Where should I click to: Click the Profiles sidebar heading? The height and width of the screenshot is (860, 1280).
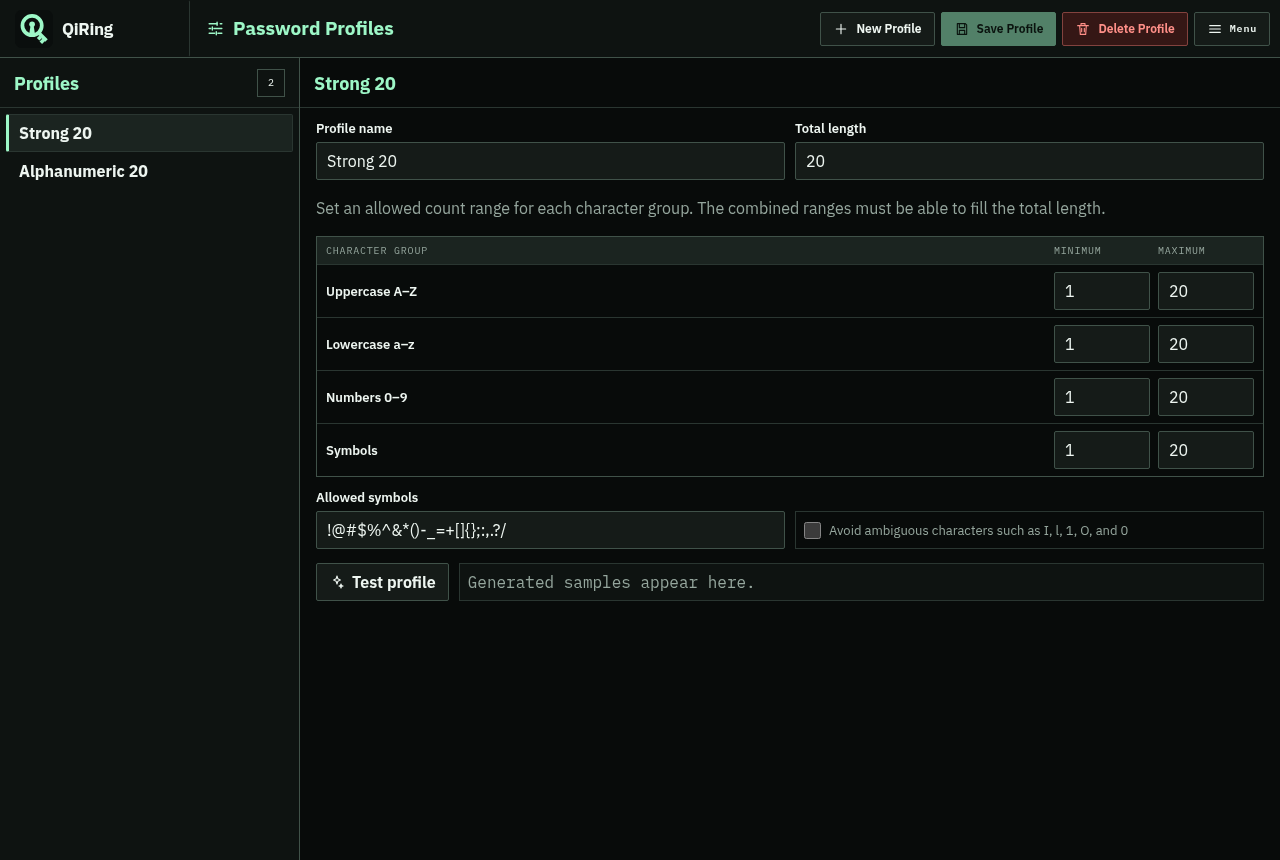coord(46,83)
